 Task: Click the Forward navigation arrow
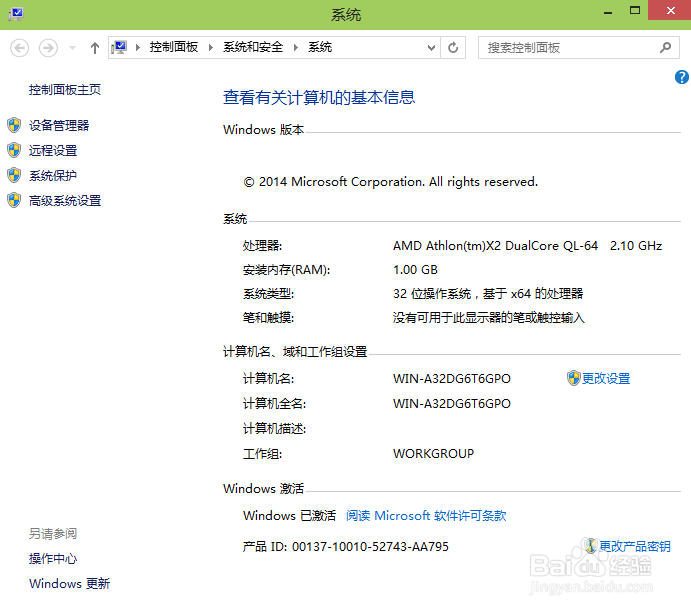click(48, 48)
